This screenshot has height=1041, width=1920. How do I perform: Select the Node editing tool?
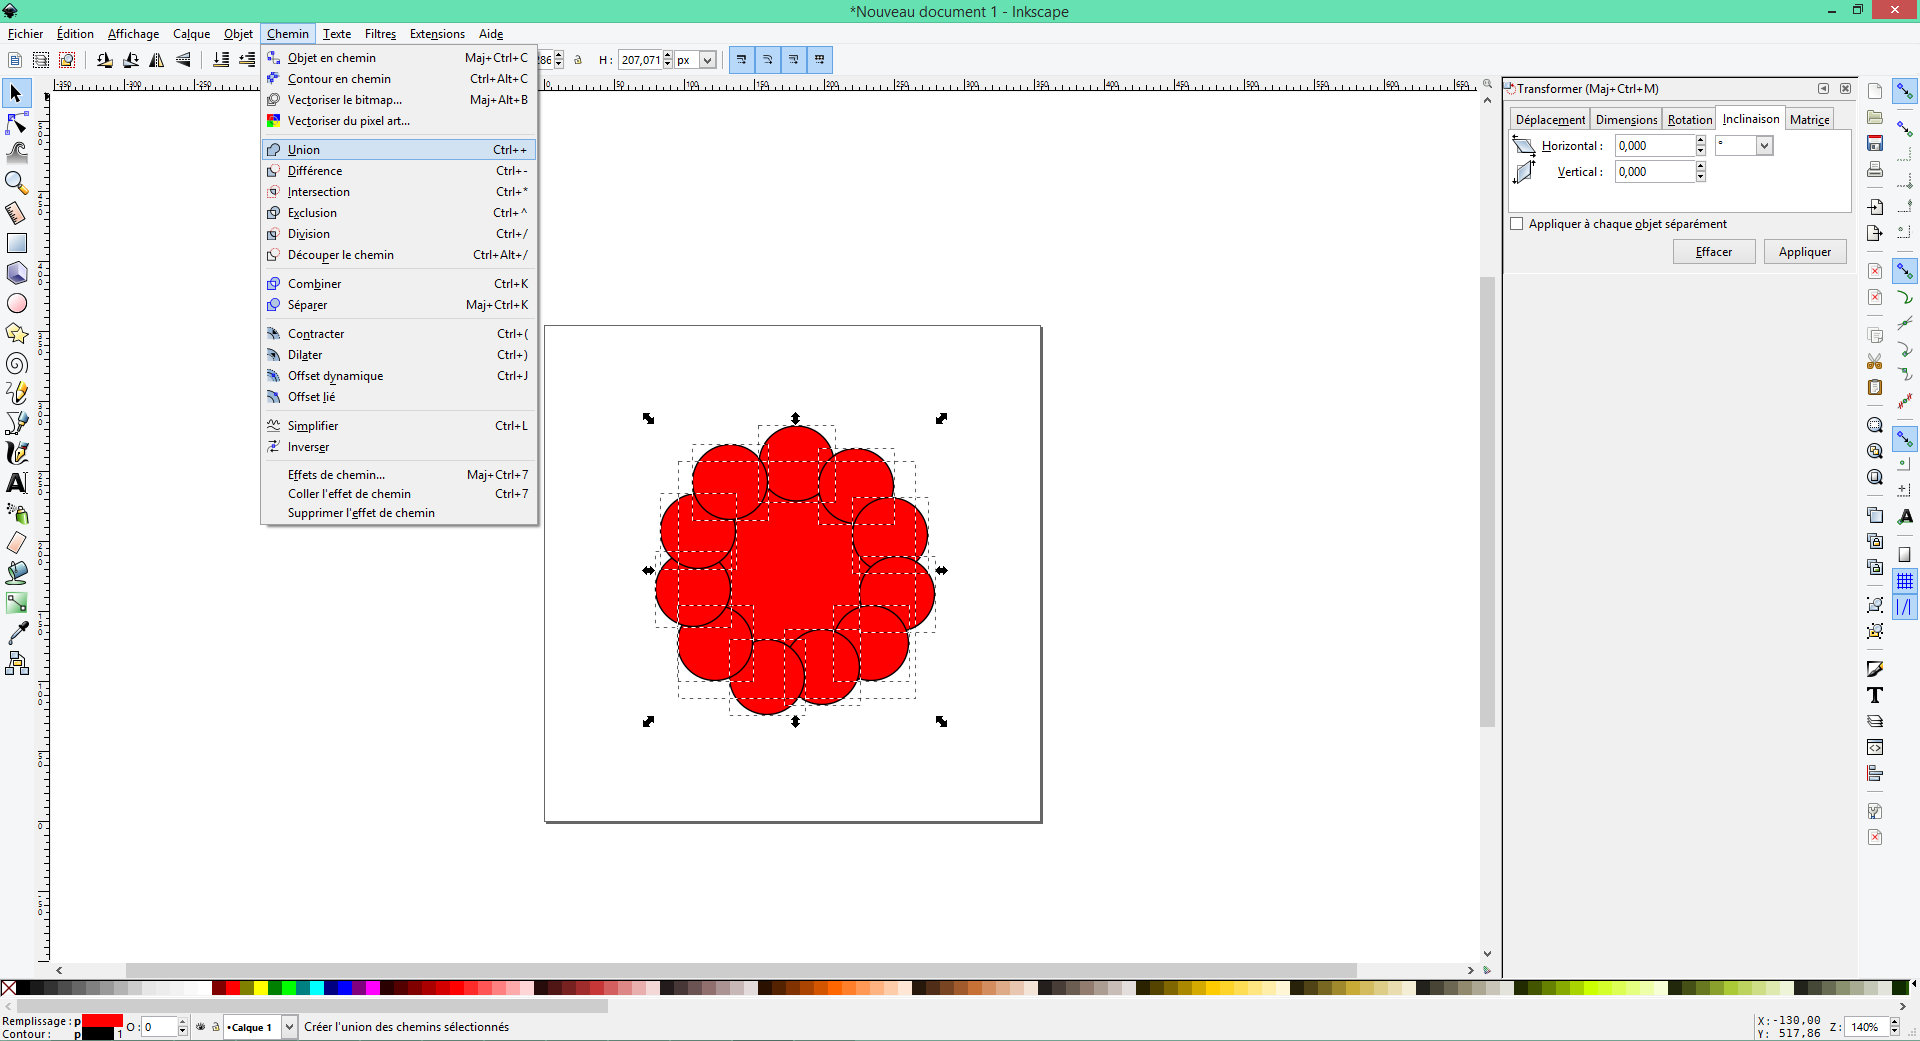16,122
